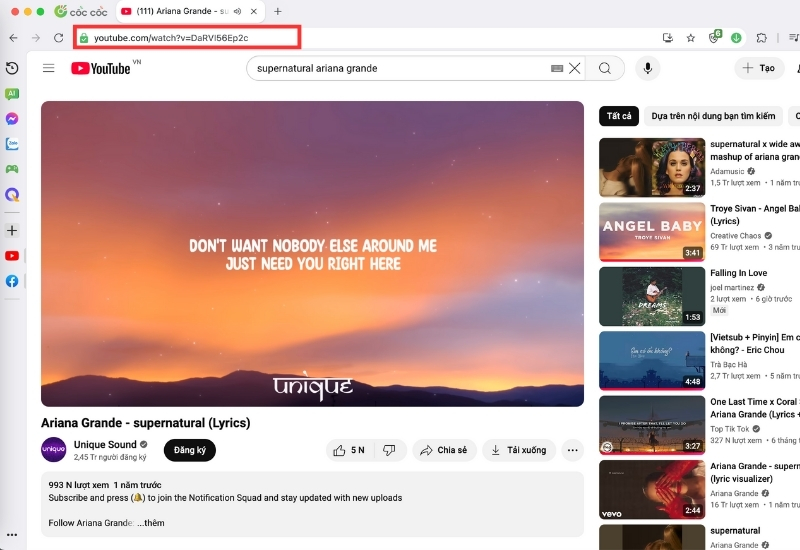Click the video title Ariana Grande - supernatural (Lyrics)
The width and height of the screenshot is (800, 550).
(x=146, y=423)
